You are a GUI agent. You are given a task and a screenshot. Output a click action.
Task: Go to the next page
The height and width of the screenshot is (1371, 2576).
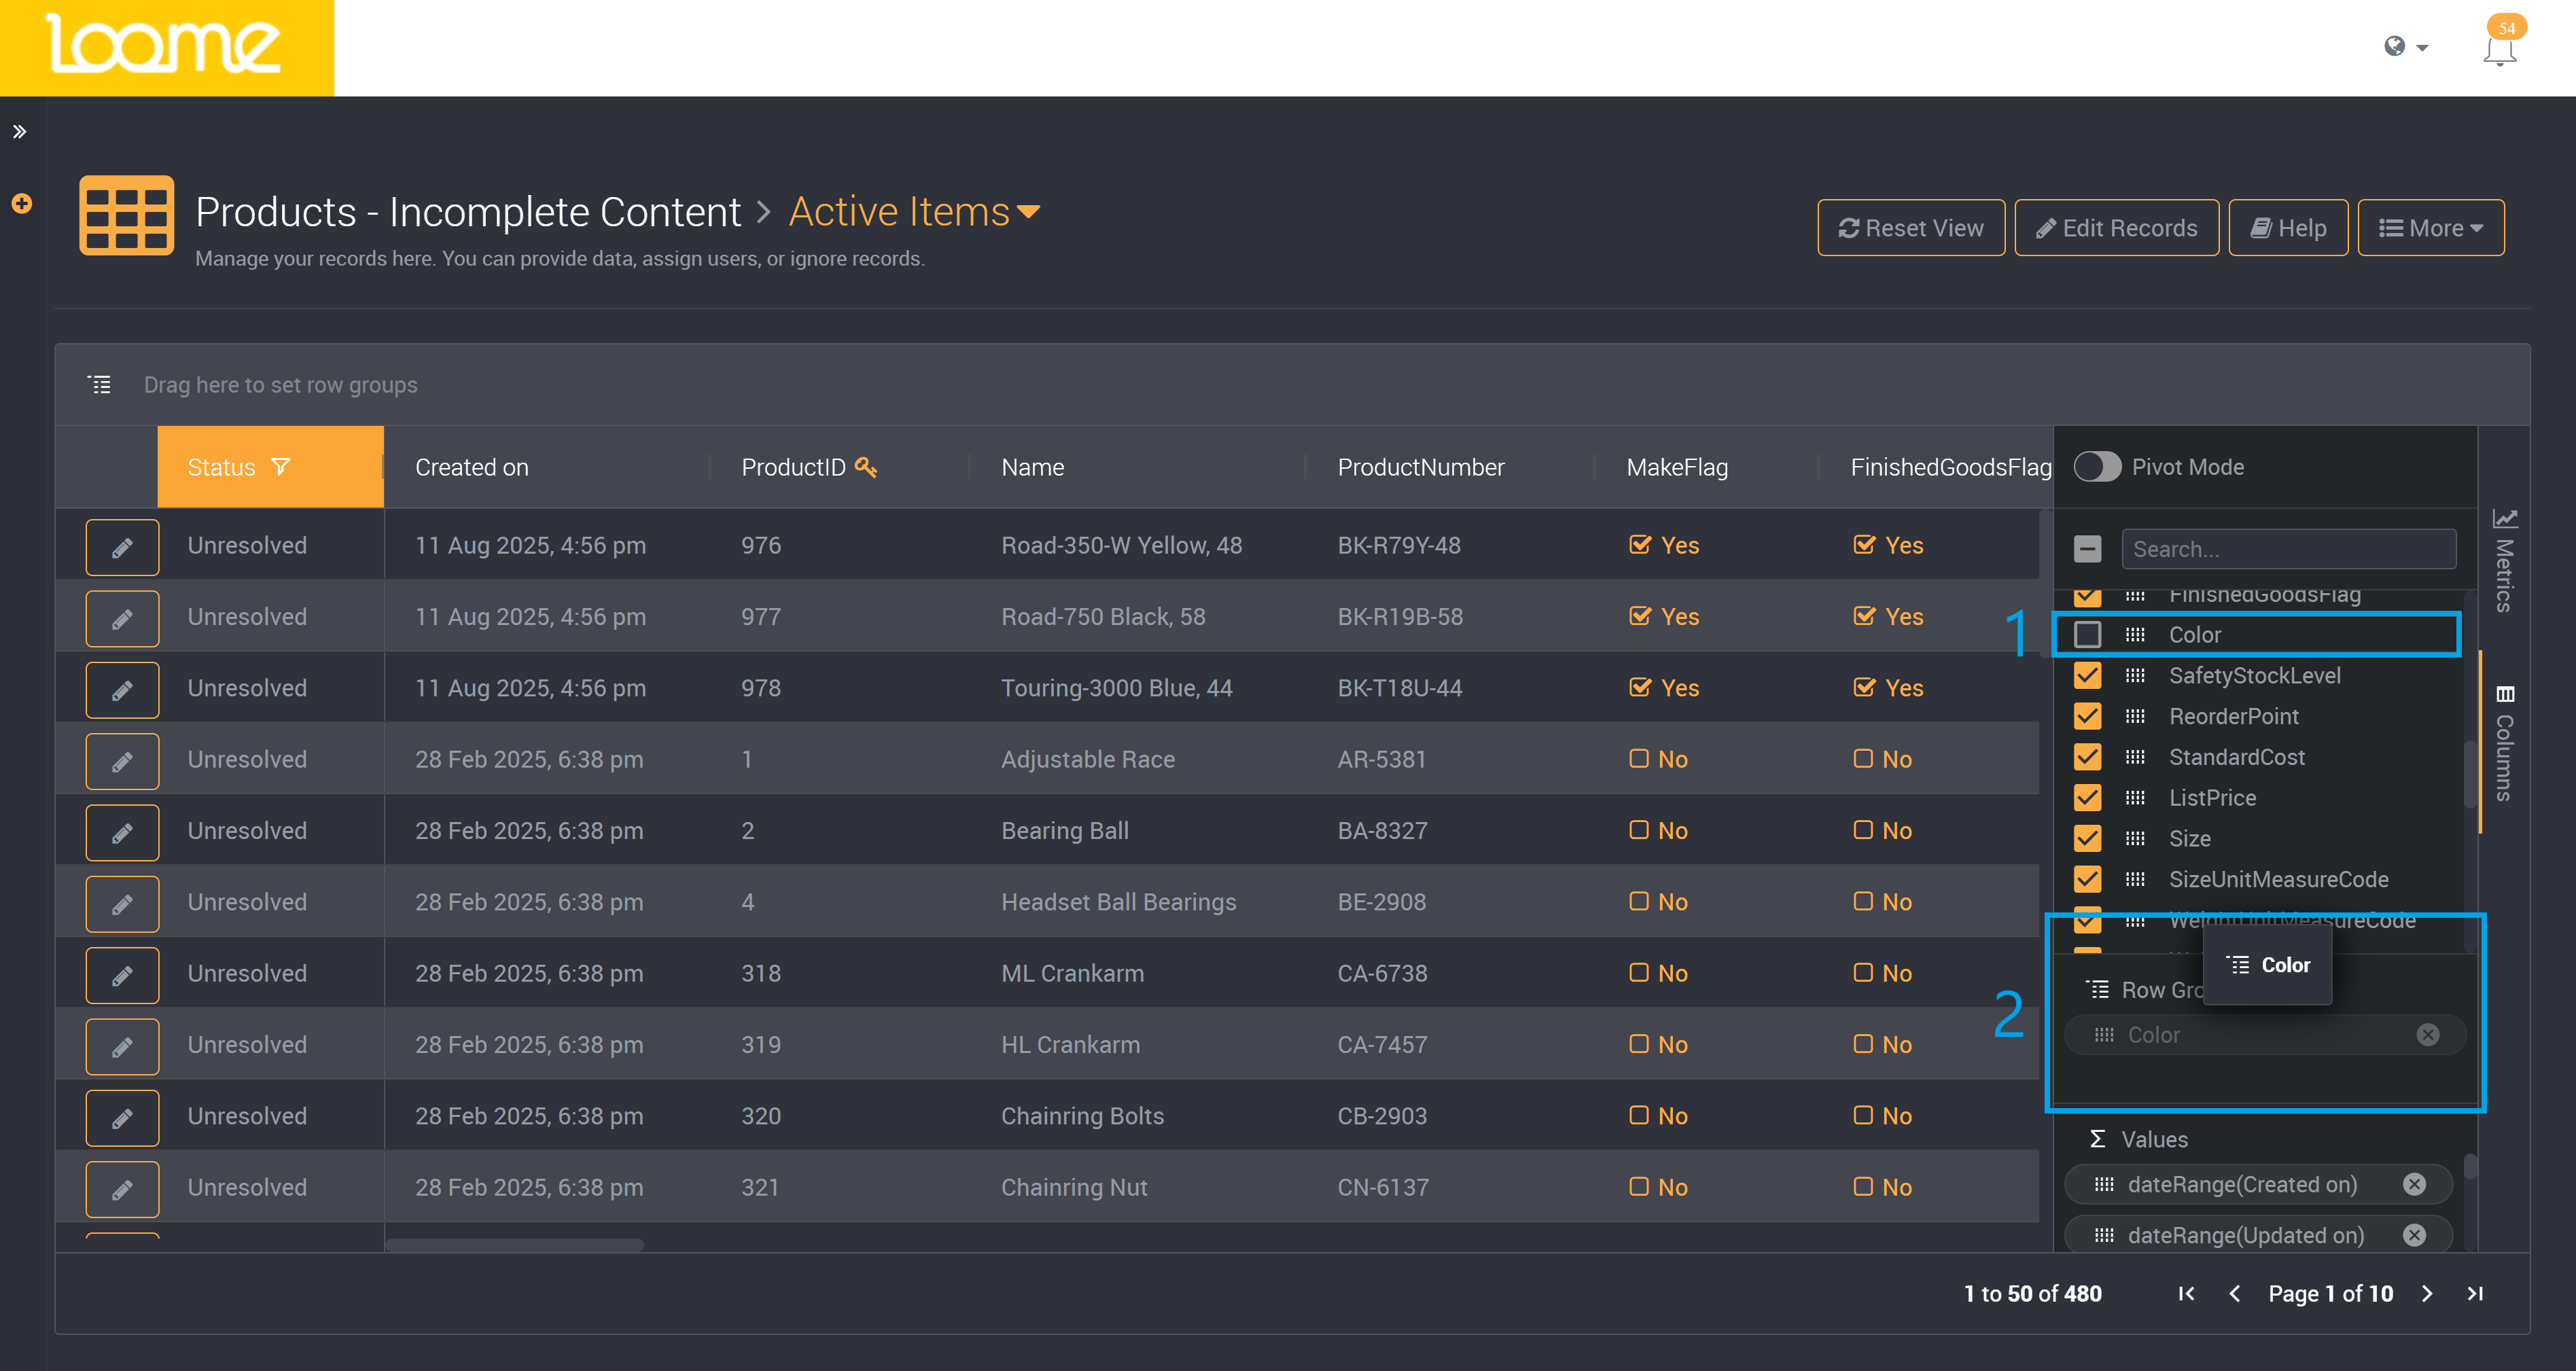point(2427,1294)
